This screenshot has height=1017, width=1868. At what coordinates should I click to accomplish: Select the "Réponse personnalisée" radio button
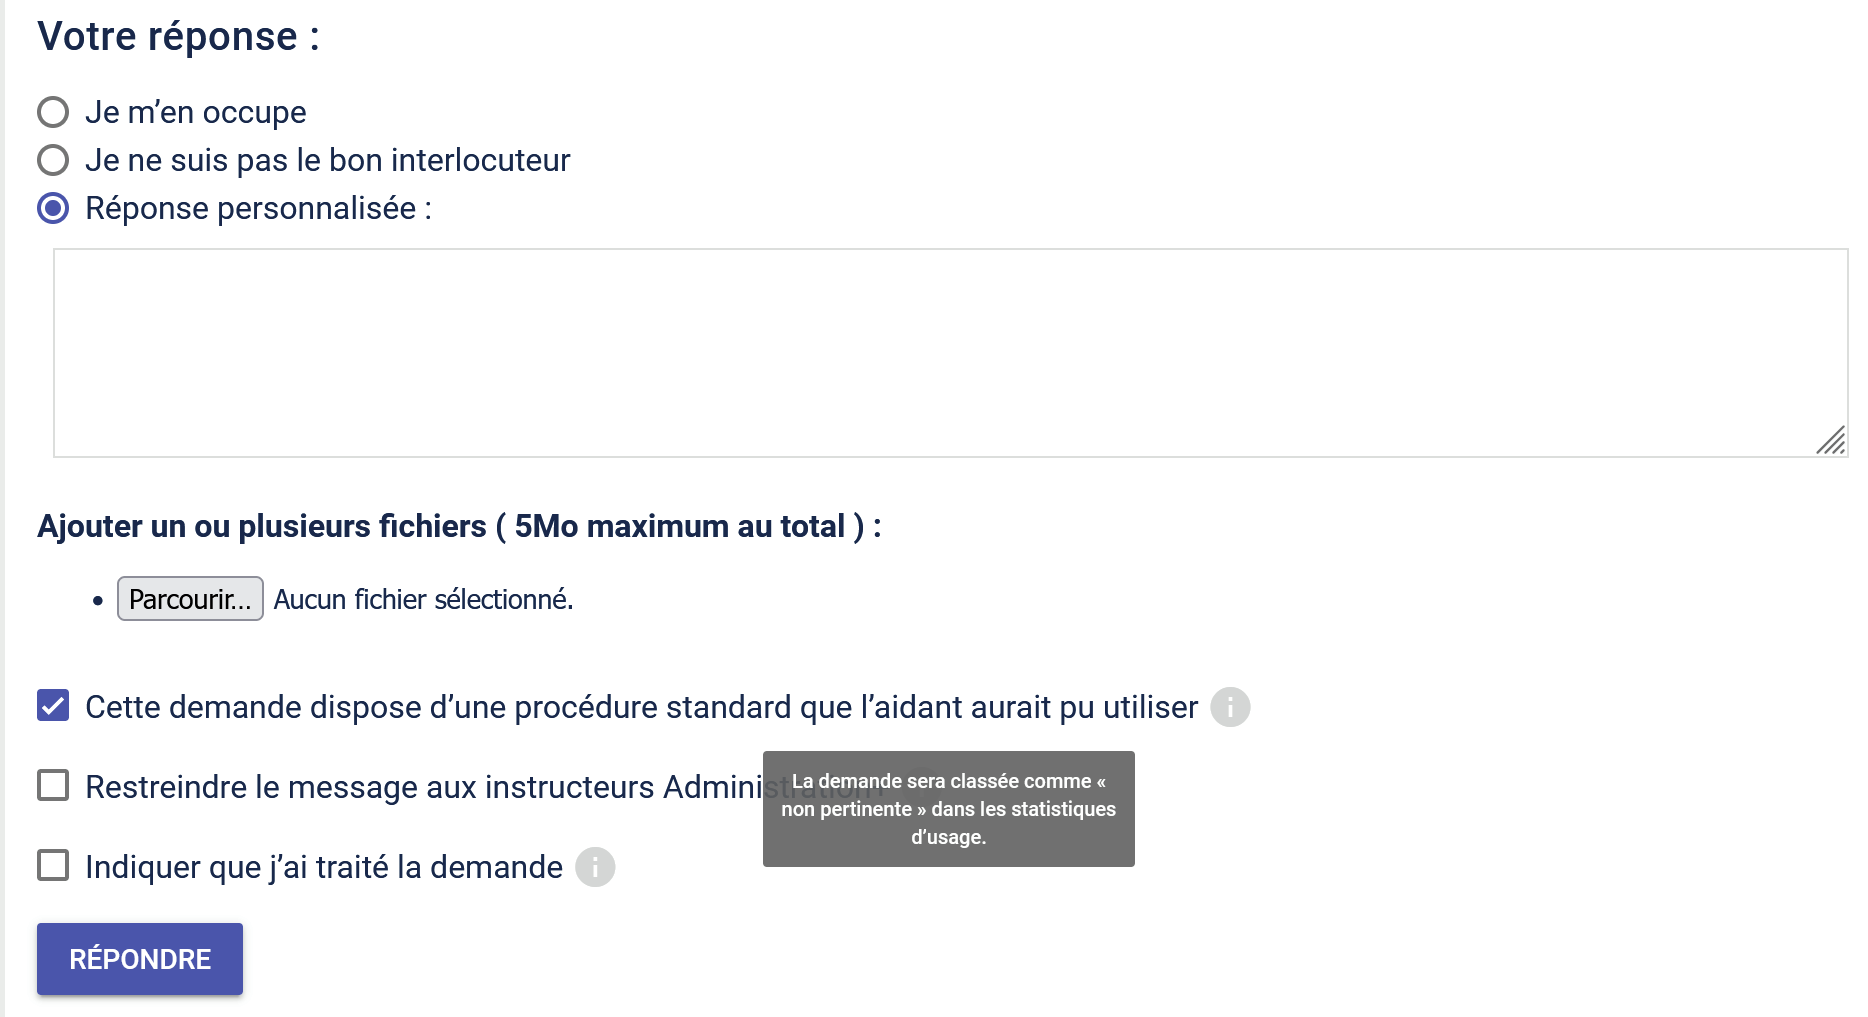tap(53, 208)
